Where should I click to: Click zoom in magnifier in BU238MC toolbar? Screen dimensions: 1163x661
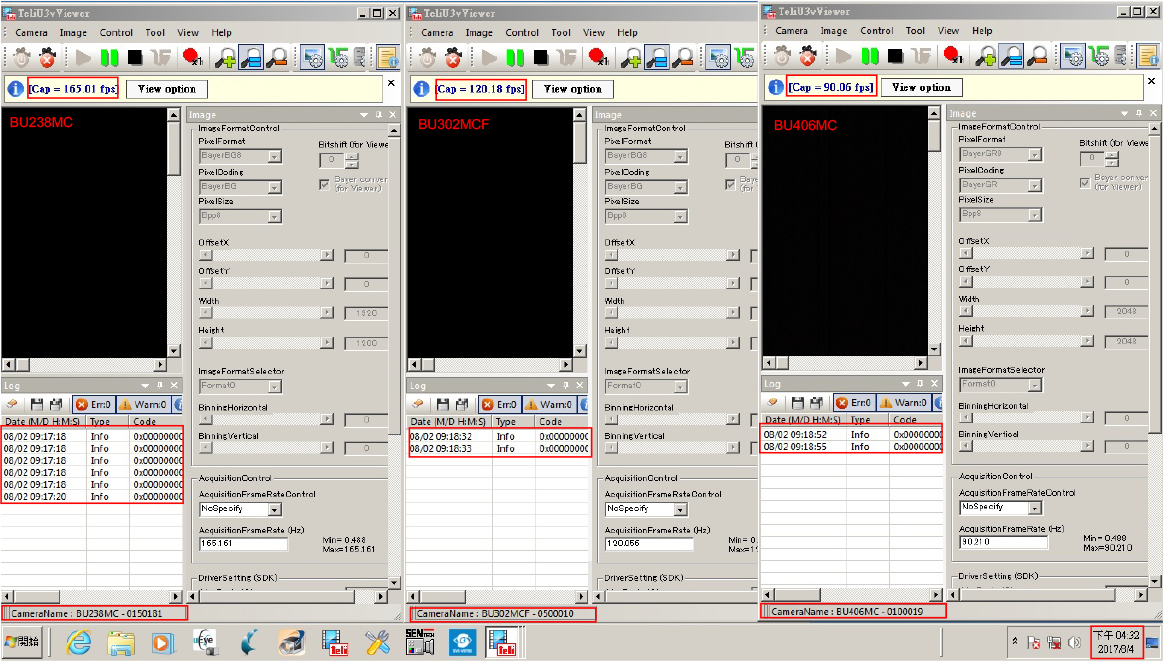point(226,58)
